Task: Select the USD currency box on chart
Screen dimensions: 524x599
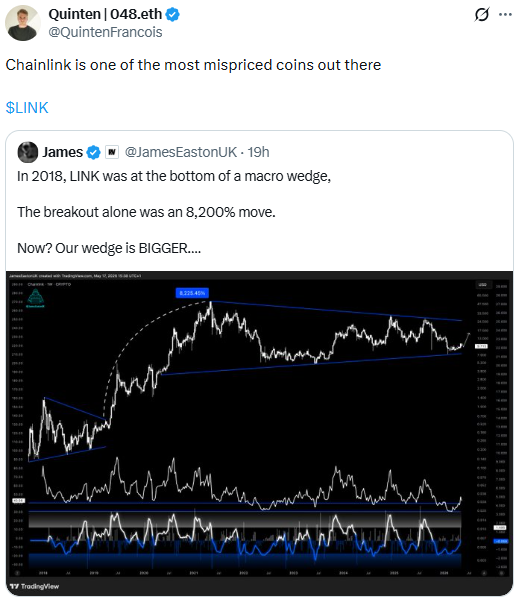Action: click(x=483, y=285)
